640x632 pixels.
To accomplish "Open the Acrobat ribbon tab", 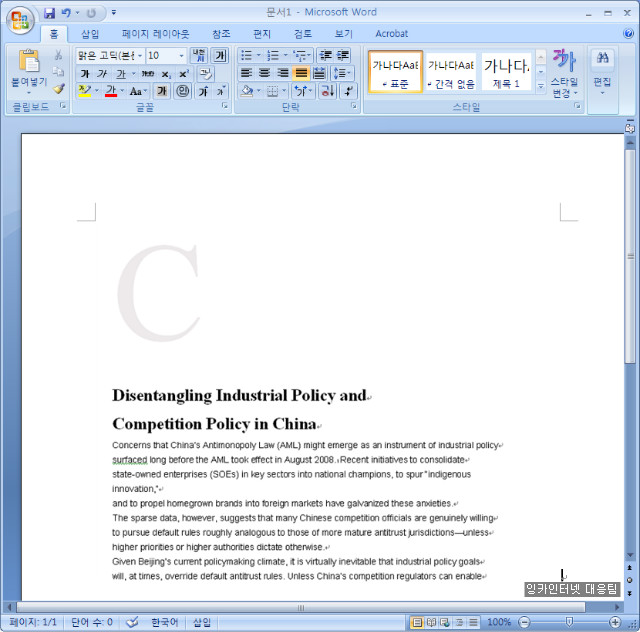I will pyautogui.click(x=391, y=34).
